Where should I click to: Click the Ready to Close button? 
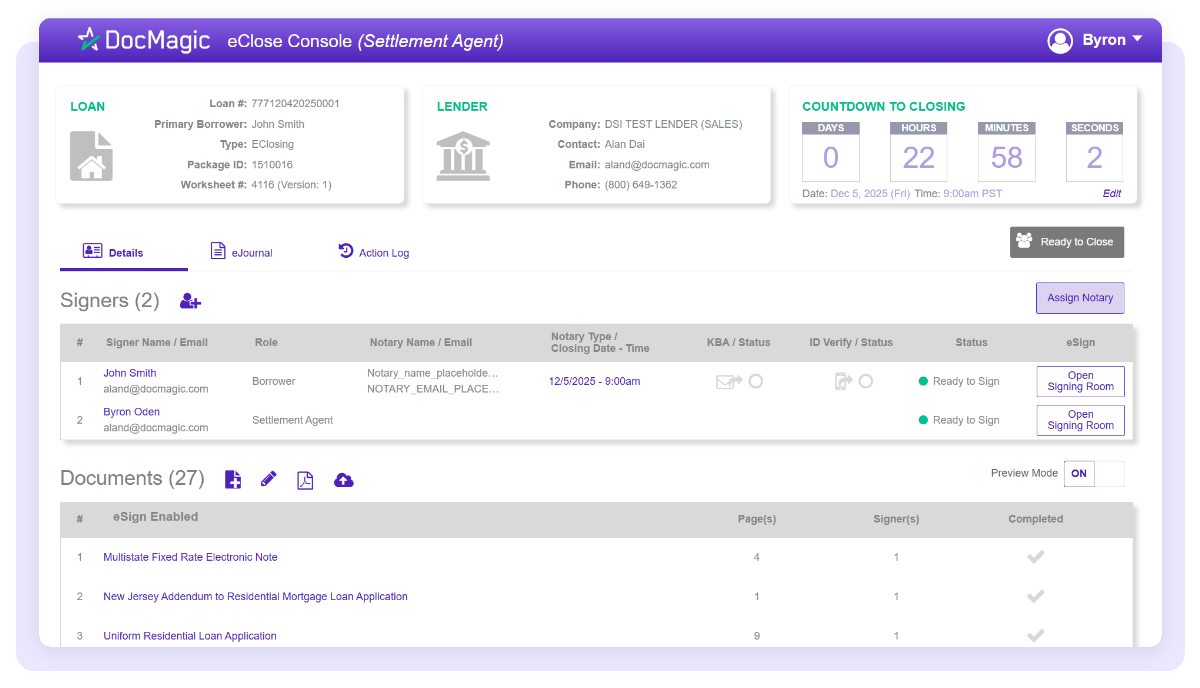click(x=1067, y=242)
